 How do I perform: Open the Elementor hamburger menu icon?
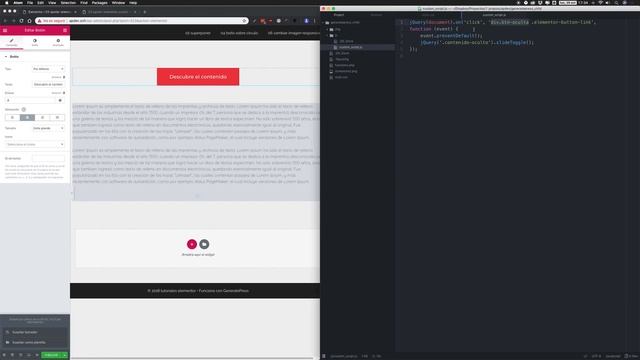(5, 30)
